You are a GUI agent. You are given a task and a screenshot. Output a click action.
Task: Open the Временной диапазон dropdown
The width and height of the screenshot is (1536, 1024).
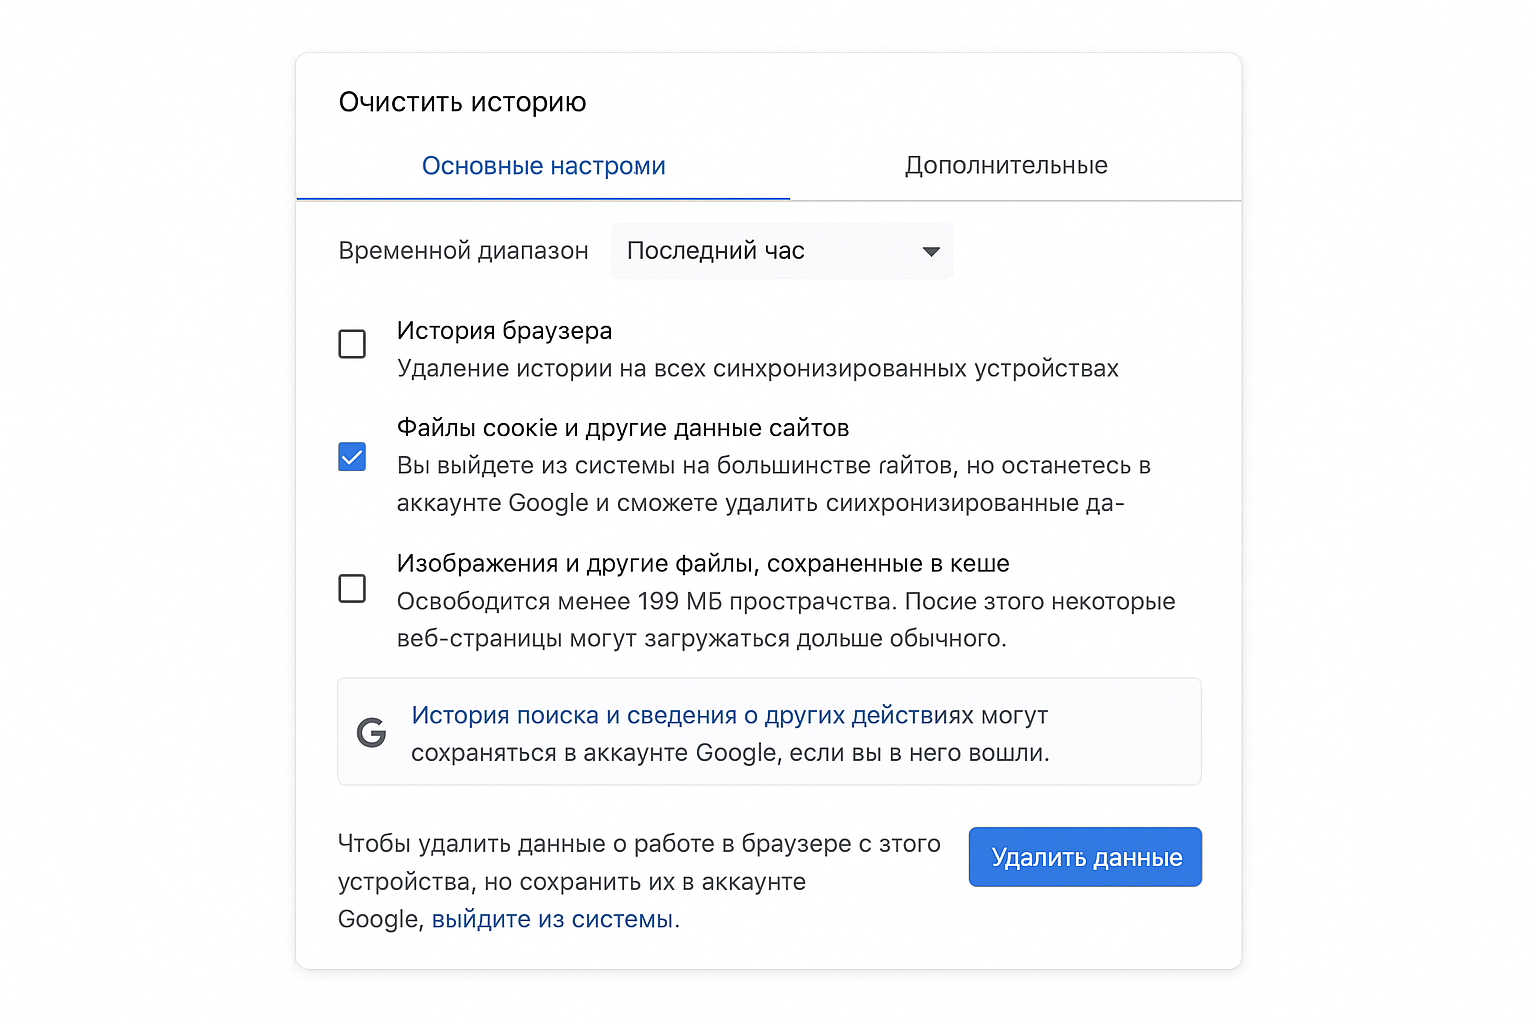(x=782, y=250)
